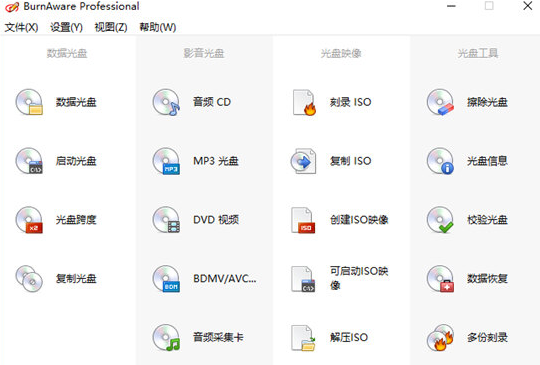Click the 擦除光盘 text label
Viewport: 540px width, 365px height.
(x=487, y=102)
